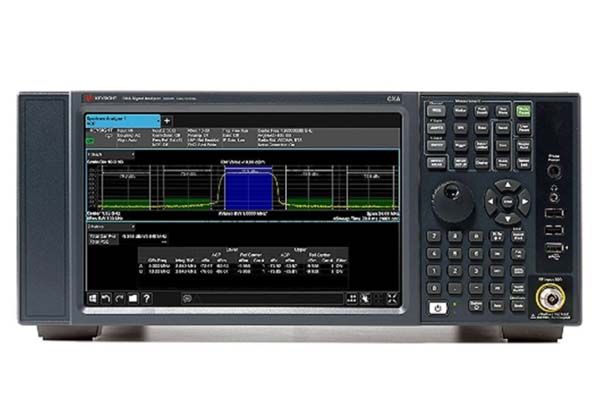Toggle the instrument power button
Screen dimensions: 600x400
point(437,308)
